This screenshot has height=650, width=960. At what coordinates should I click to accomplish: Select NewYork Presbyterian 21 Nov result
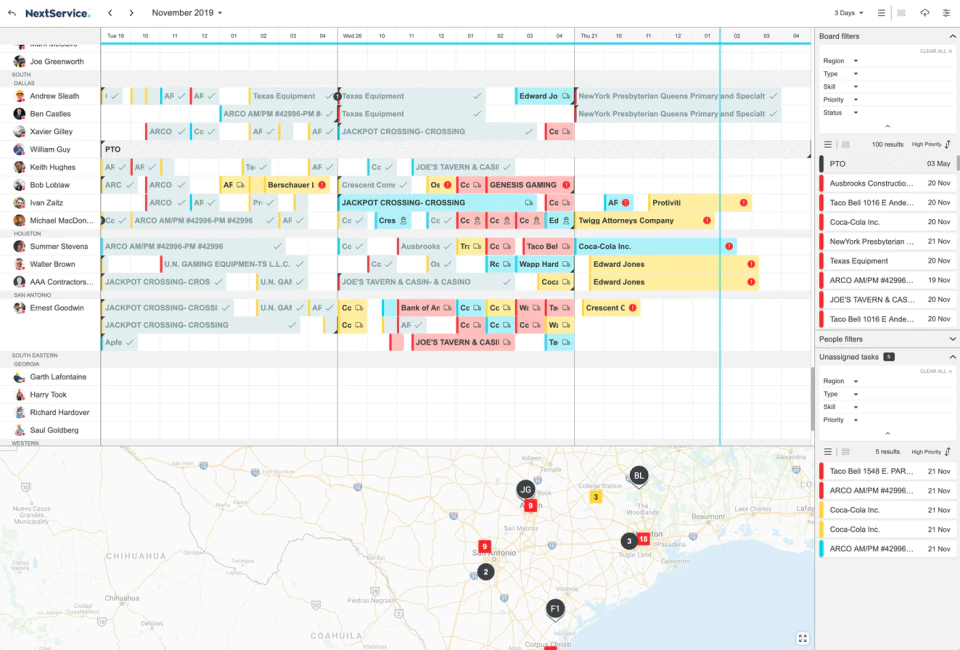[886, 241]
